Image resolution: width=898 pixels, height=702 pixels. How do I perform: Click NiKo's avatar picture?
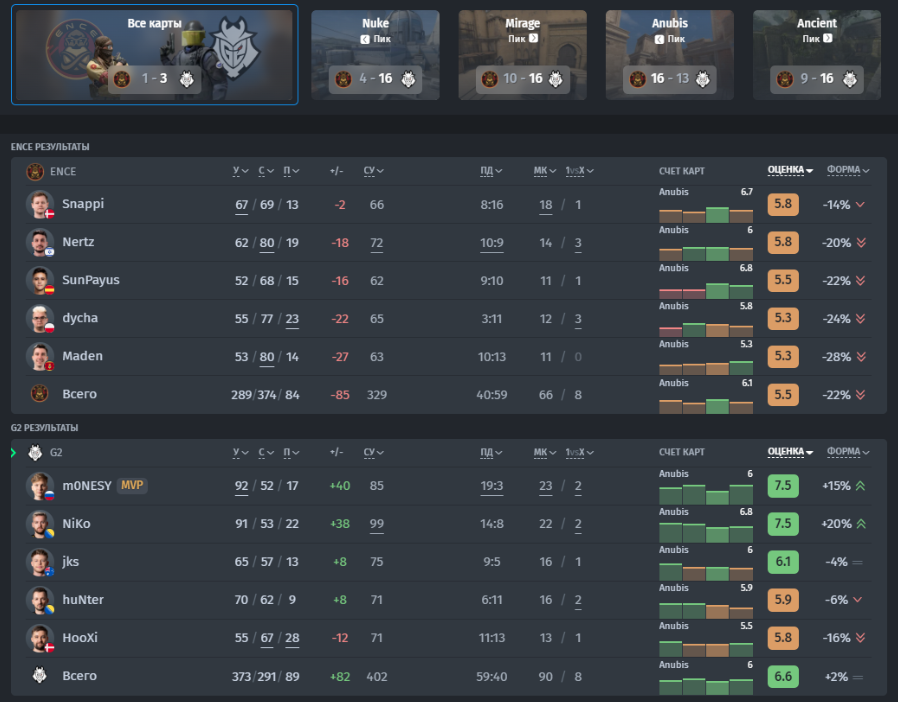pyautogui.click(x=40, y=524)
